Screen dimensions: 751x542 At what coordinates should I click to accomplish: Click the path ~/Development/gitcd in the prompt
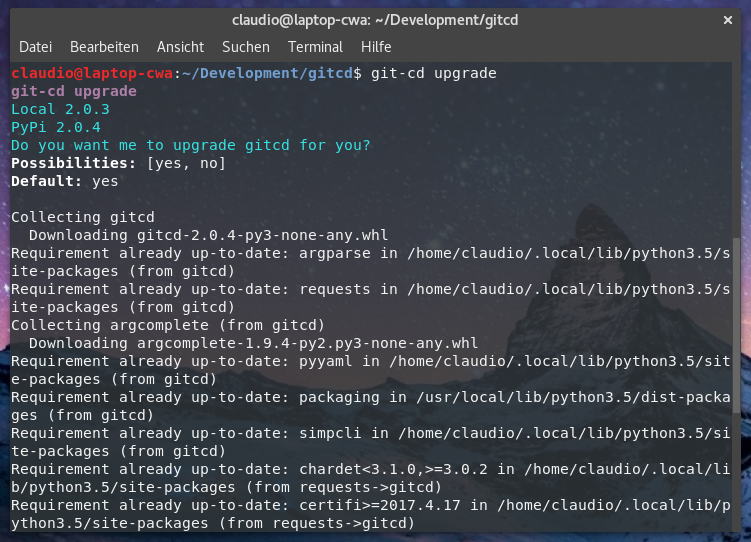point(268,73)
